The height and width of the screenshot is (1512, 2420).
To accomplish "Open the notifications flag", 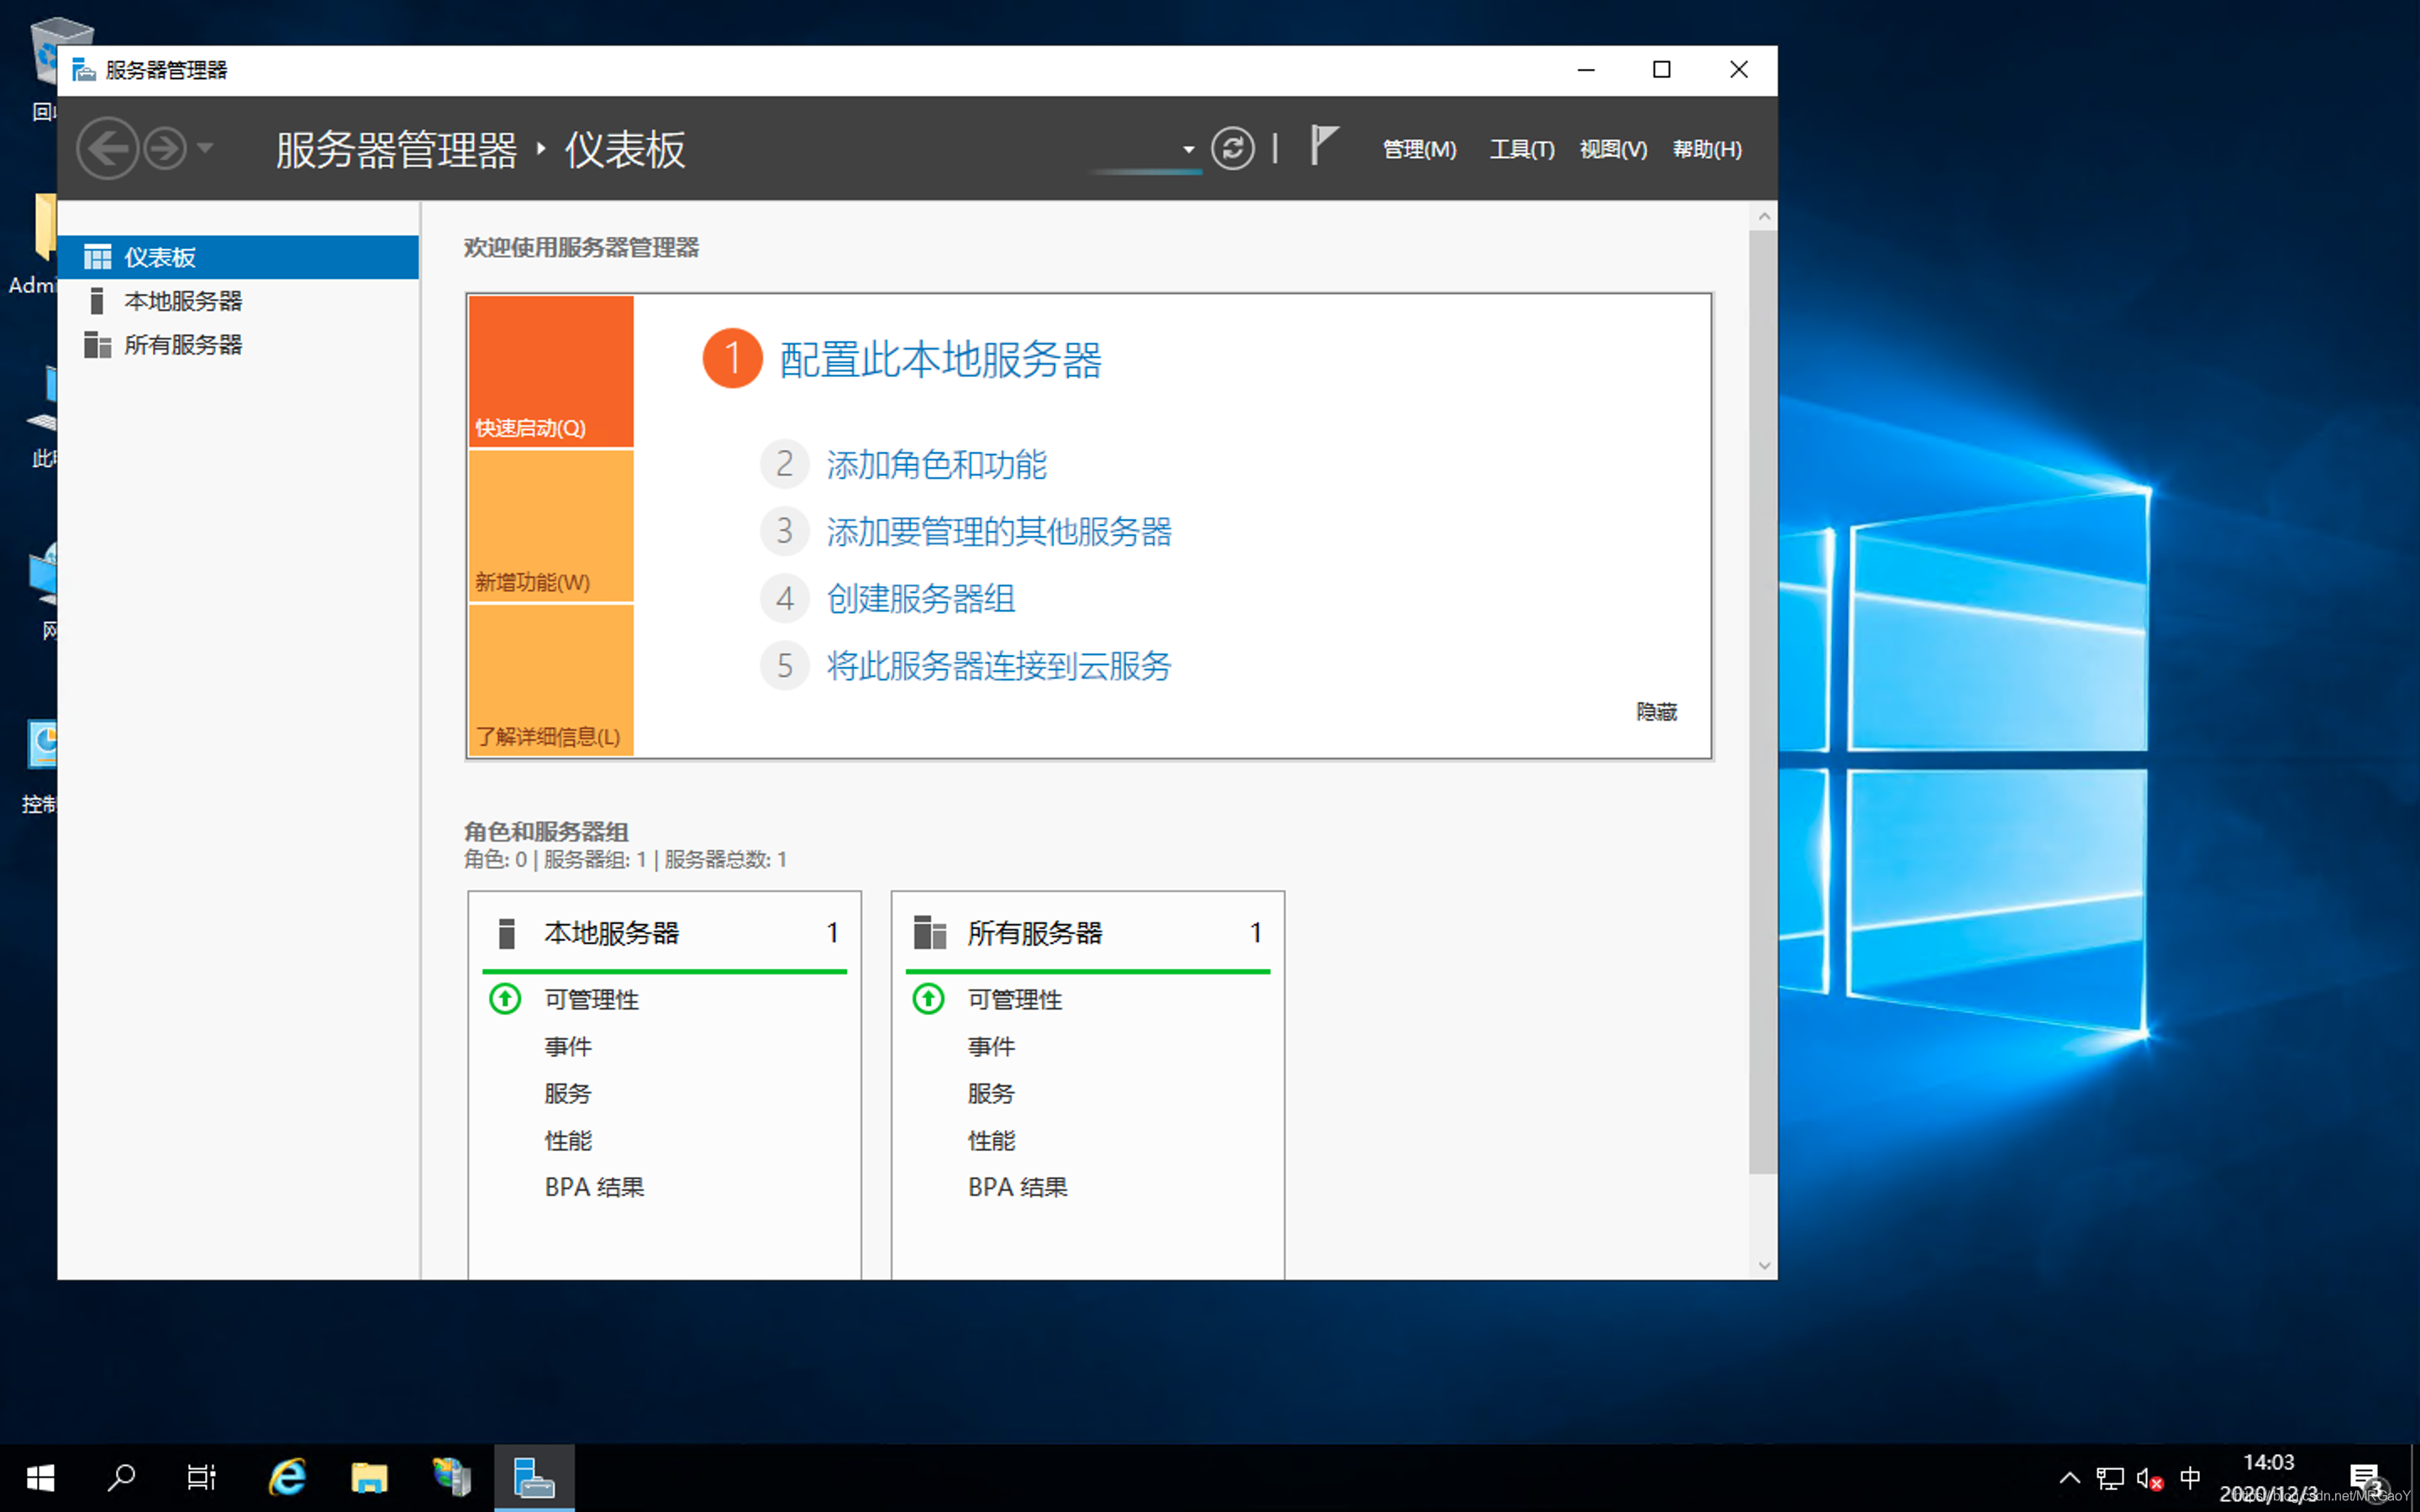I will coord(1324,146).
